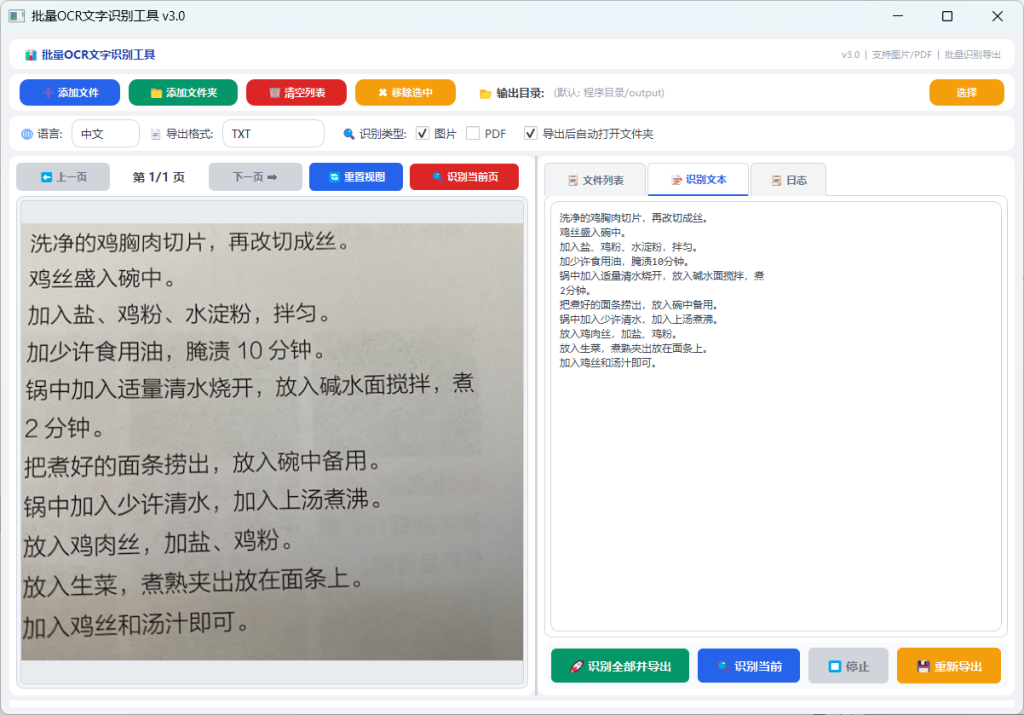Viewport: 1024px width, 715px height.
Task: Click the 重置视图 refresh button
Action: [356, 177]
